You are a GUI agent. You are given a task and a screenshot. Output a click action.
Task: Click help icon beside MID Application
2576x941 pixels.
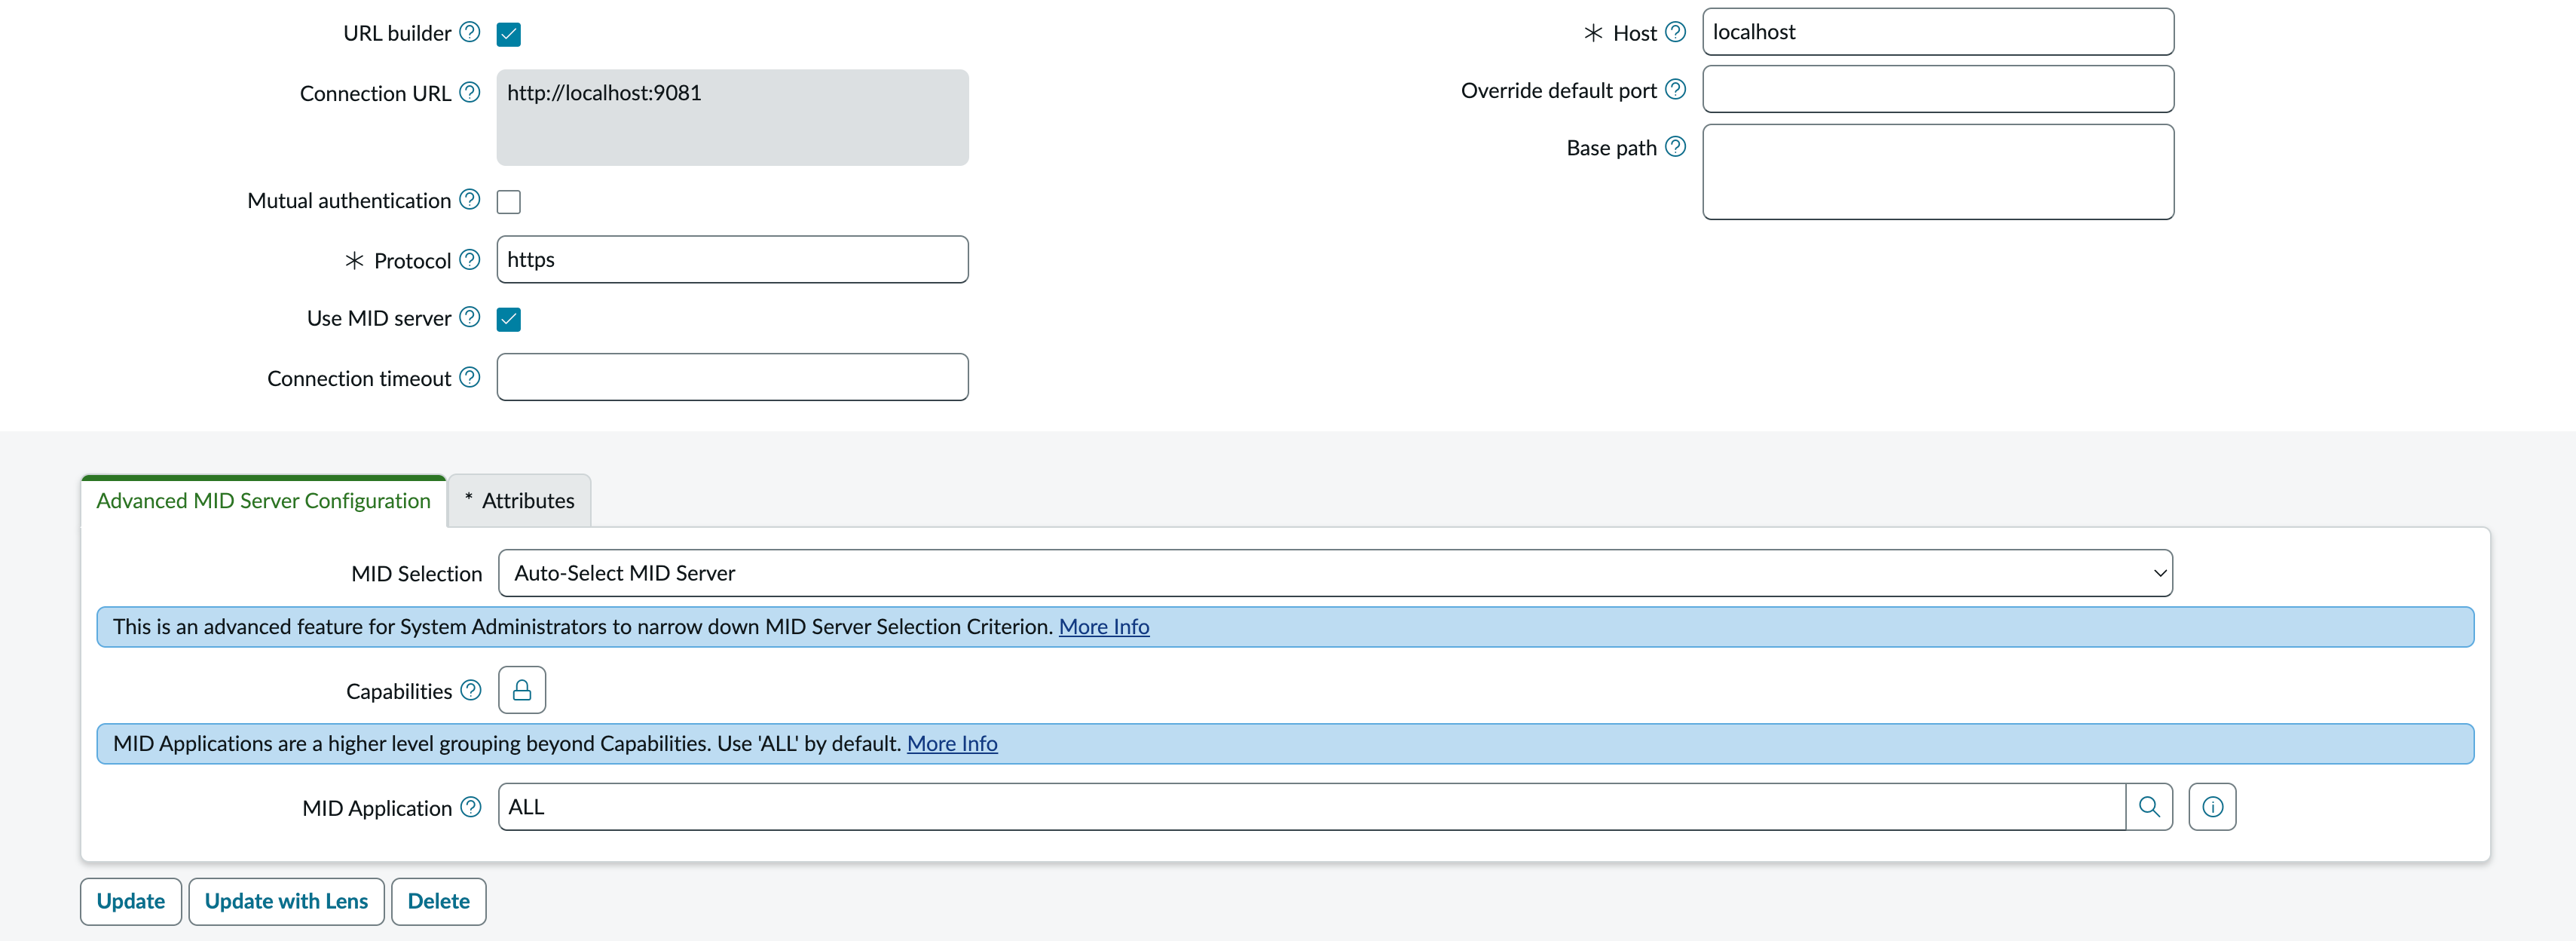click(x=470, y=807)
